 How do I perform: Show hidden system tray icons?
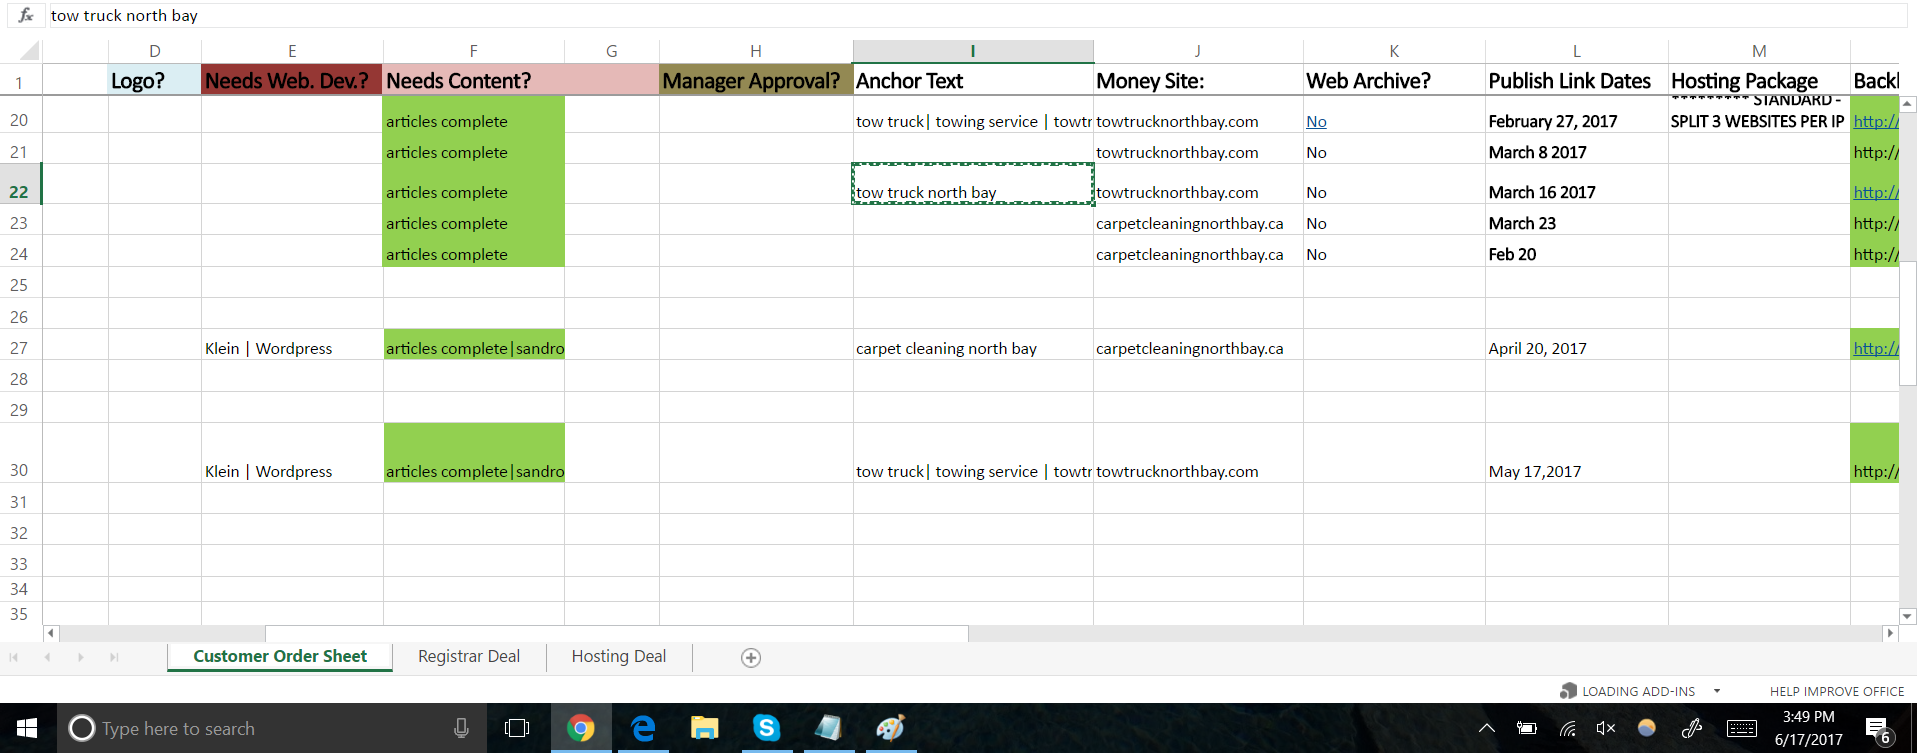click(x=1487, y=728)
